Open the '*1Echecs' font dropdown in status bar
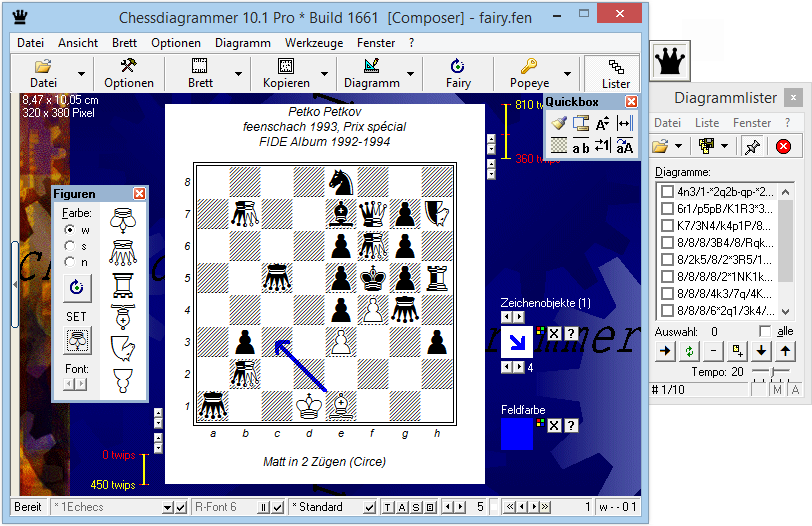 pyautogui.click(x=167, y=507)
